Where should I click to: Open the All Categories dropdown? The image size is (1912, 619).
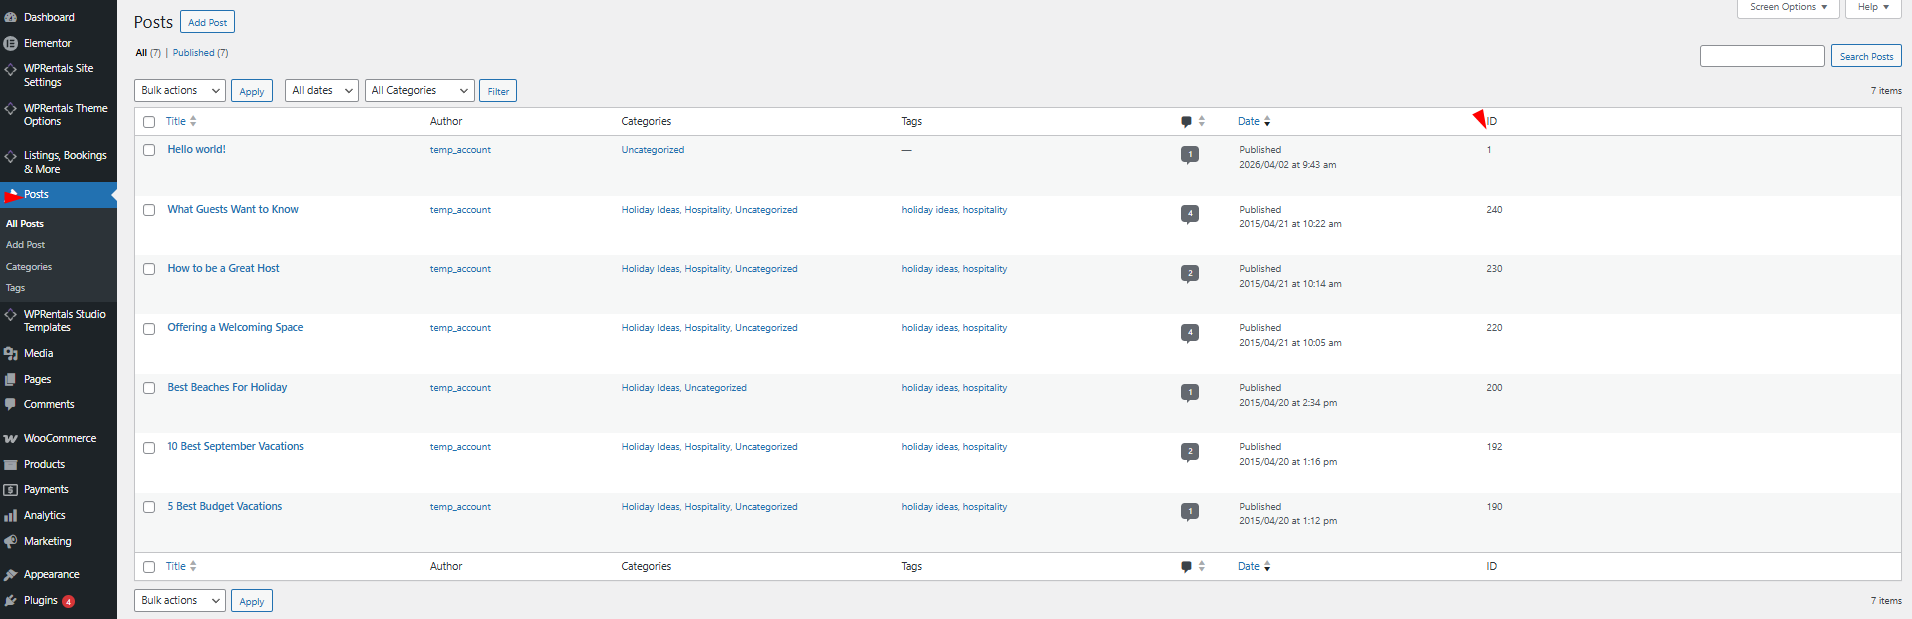419,91
